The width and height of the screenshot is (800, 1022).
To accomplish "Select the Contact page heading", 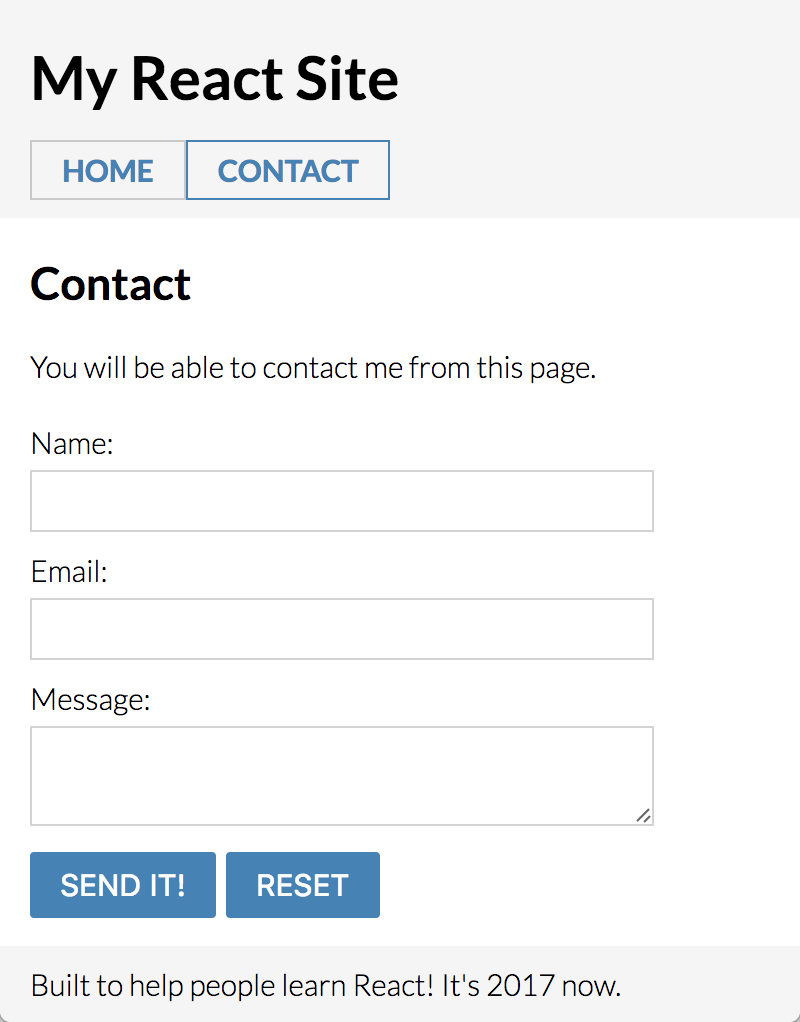I will (x=110, y=285).
